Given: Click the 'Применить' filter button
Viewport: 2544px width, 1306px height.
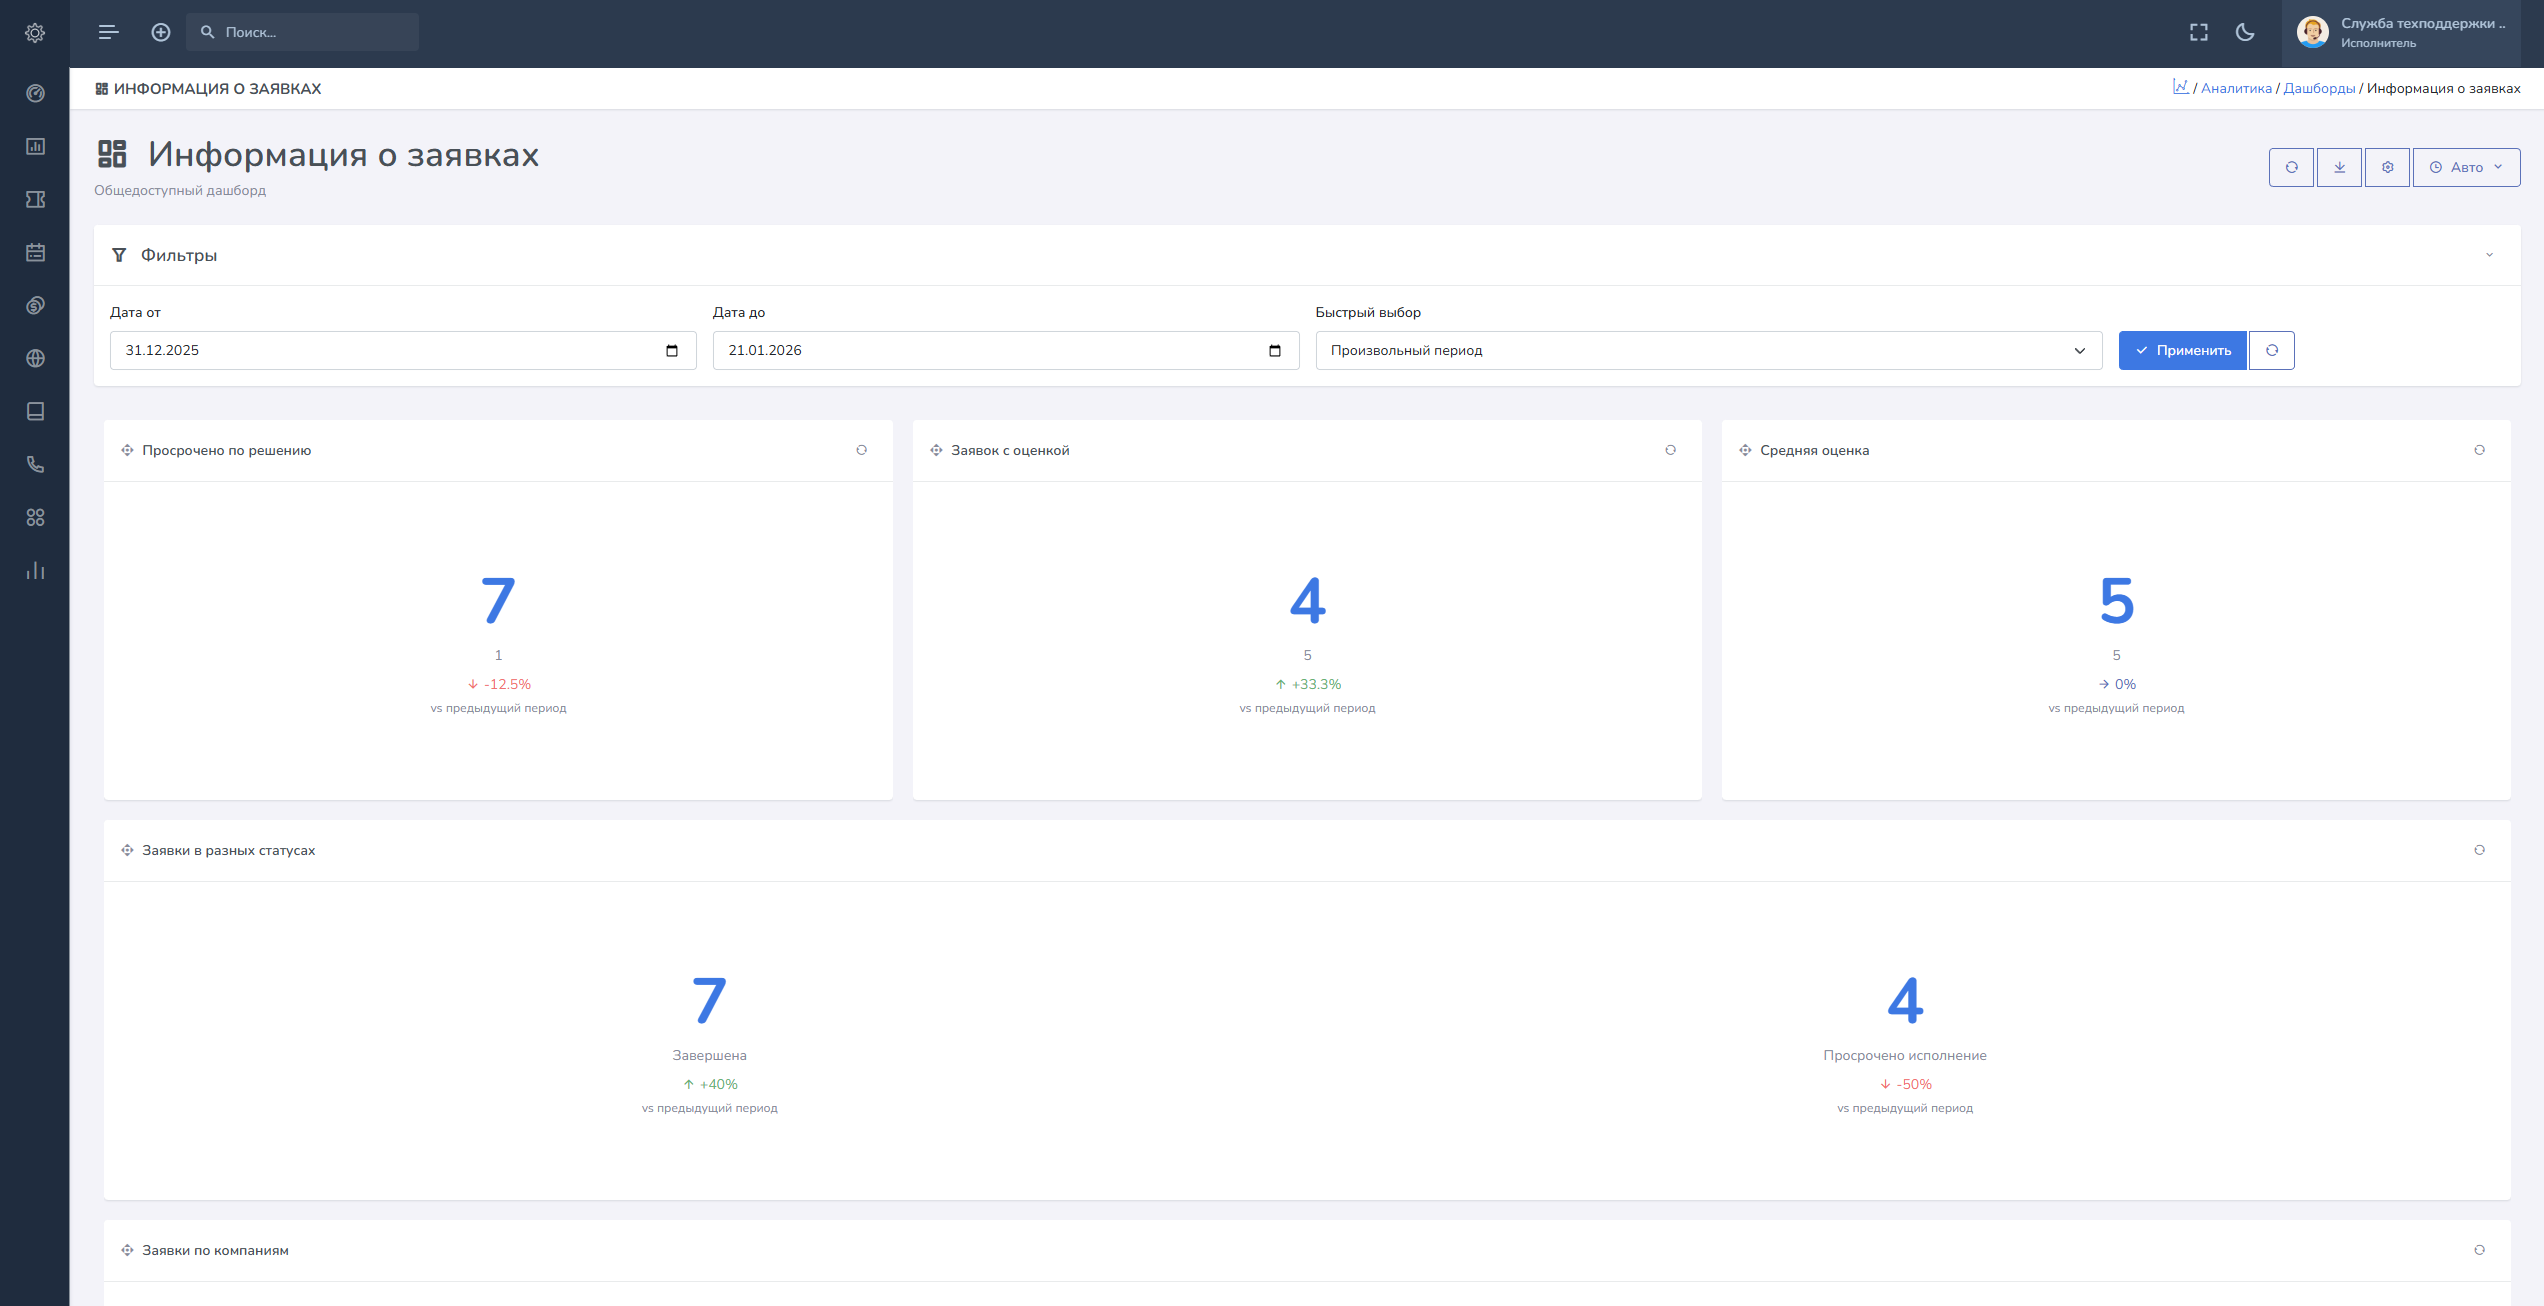Looking at the screenshot, I should click(2182, 350).
